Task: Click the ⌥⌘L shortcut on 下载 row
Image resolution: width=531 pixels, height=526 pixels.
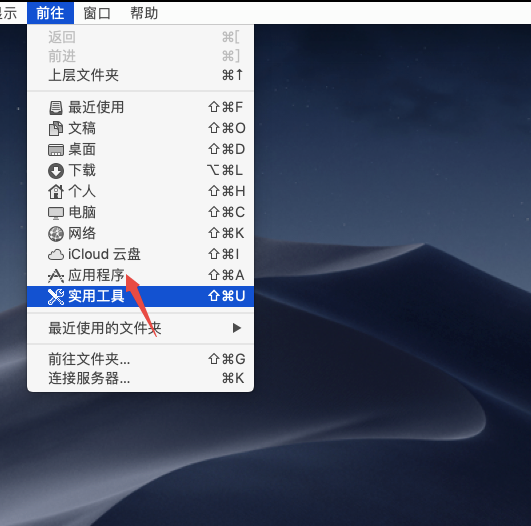Action: pyautogui.click(x=225, y=170)
